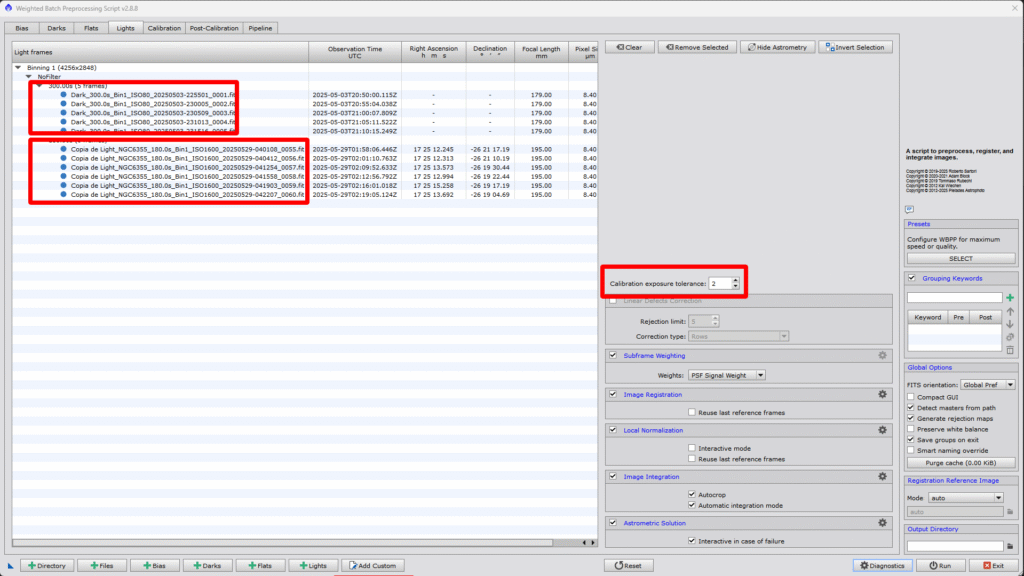
Task: Open Image Registration settings gear
Action: click(x=882, y=395)
